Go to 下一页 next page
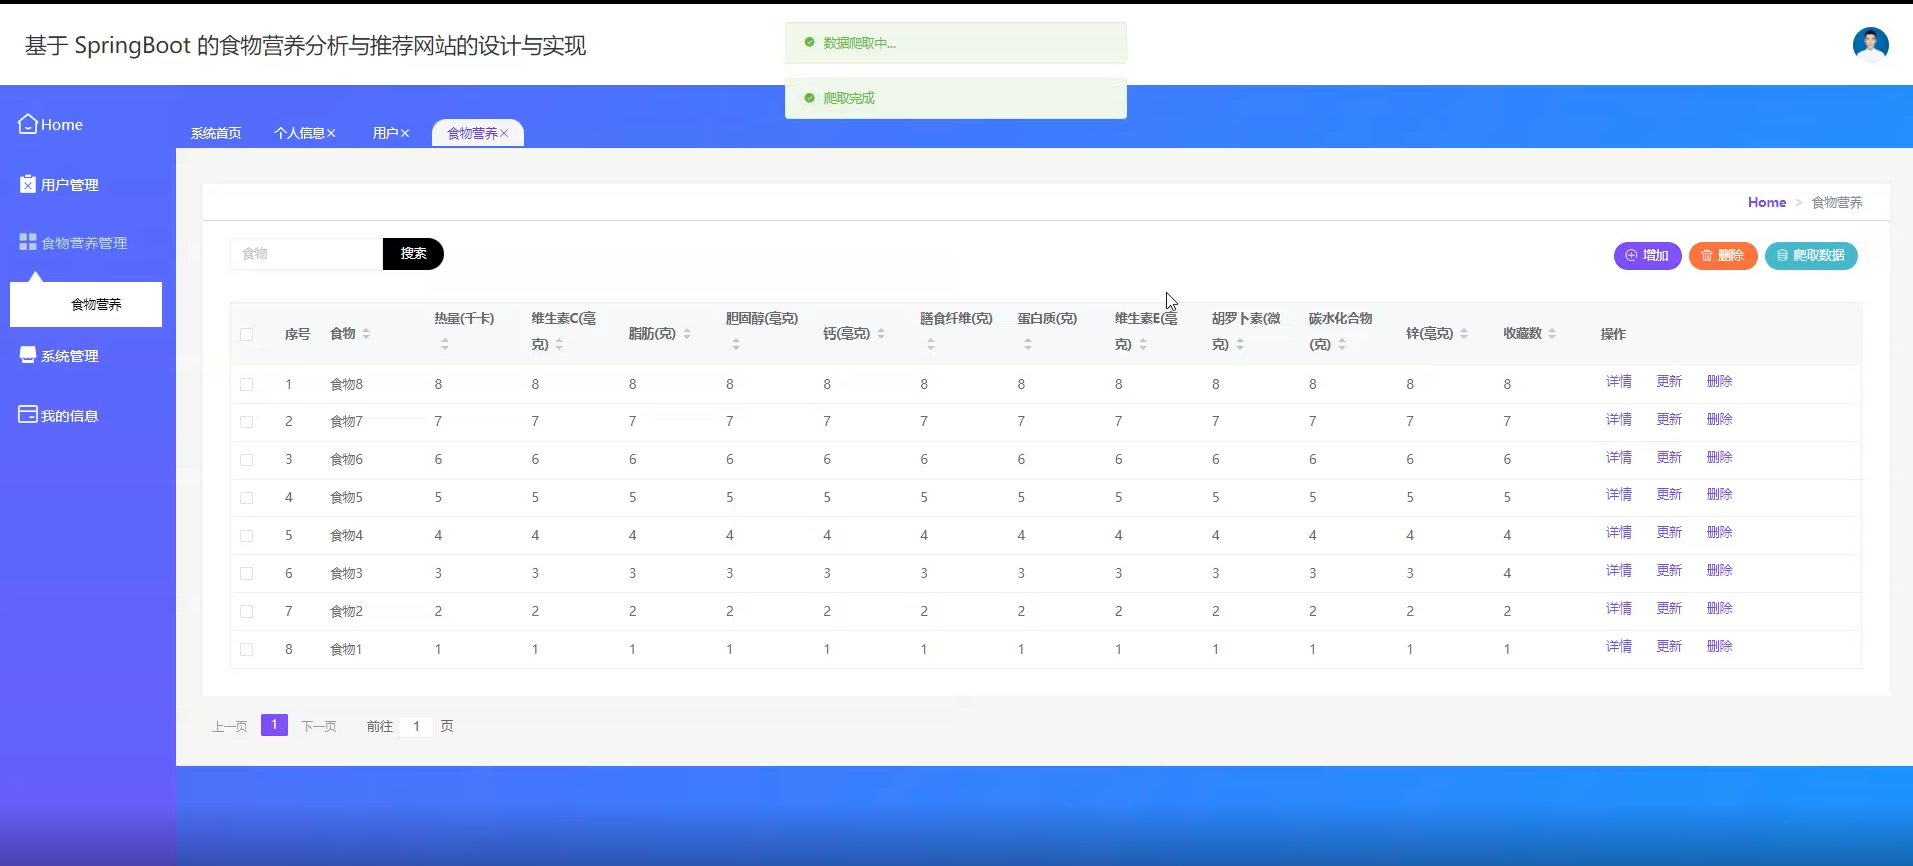This screenshot has width=1913, height=866. (x=319, y=727)
